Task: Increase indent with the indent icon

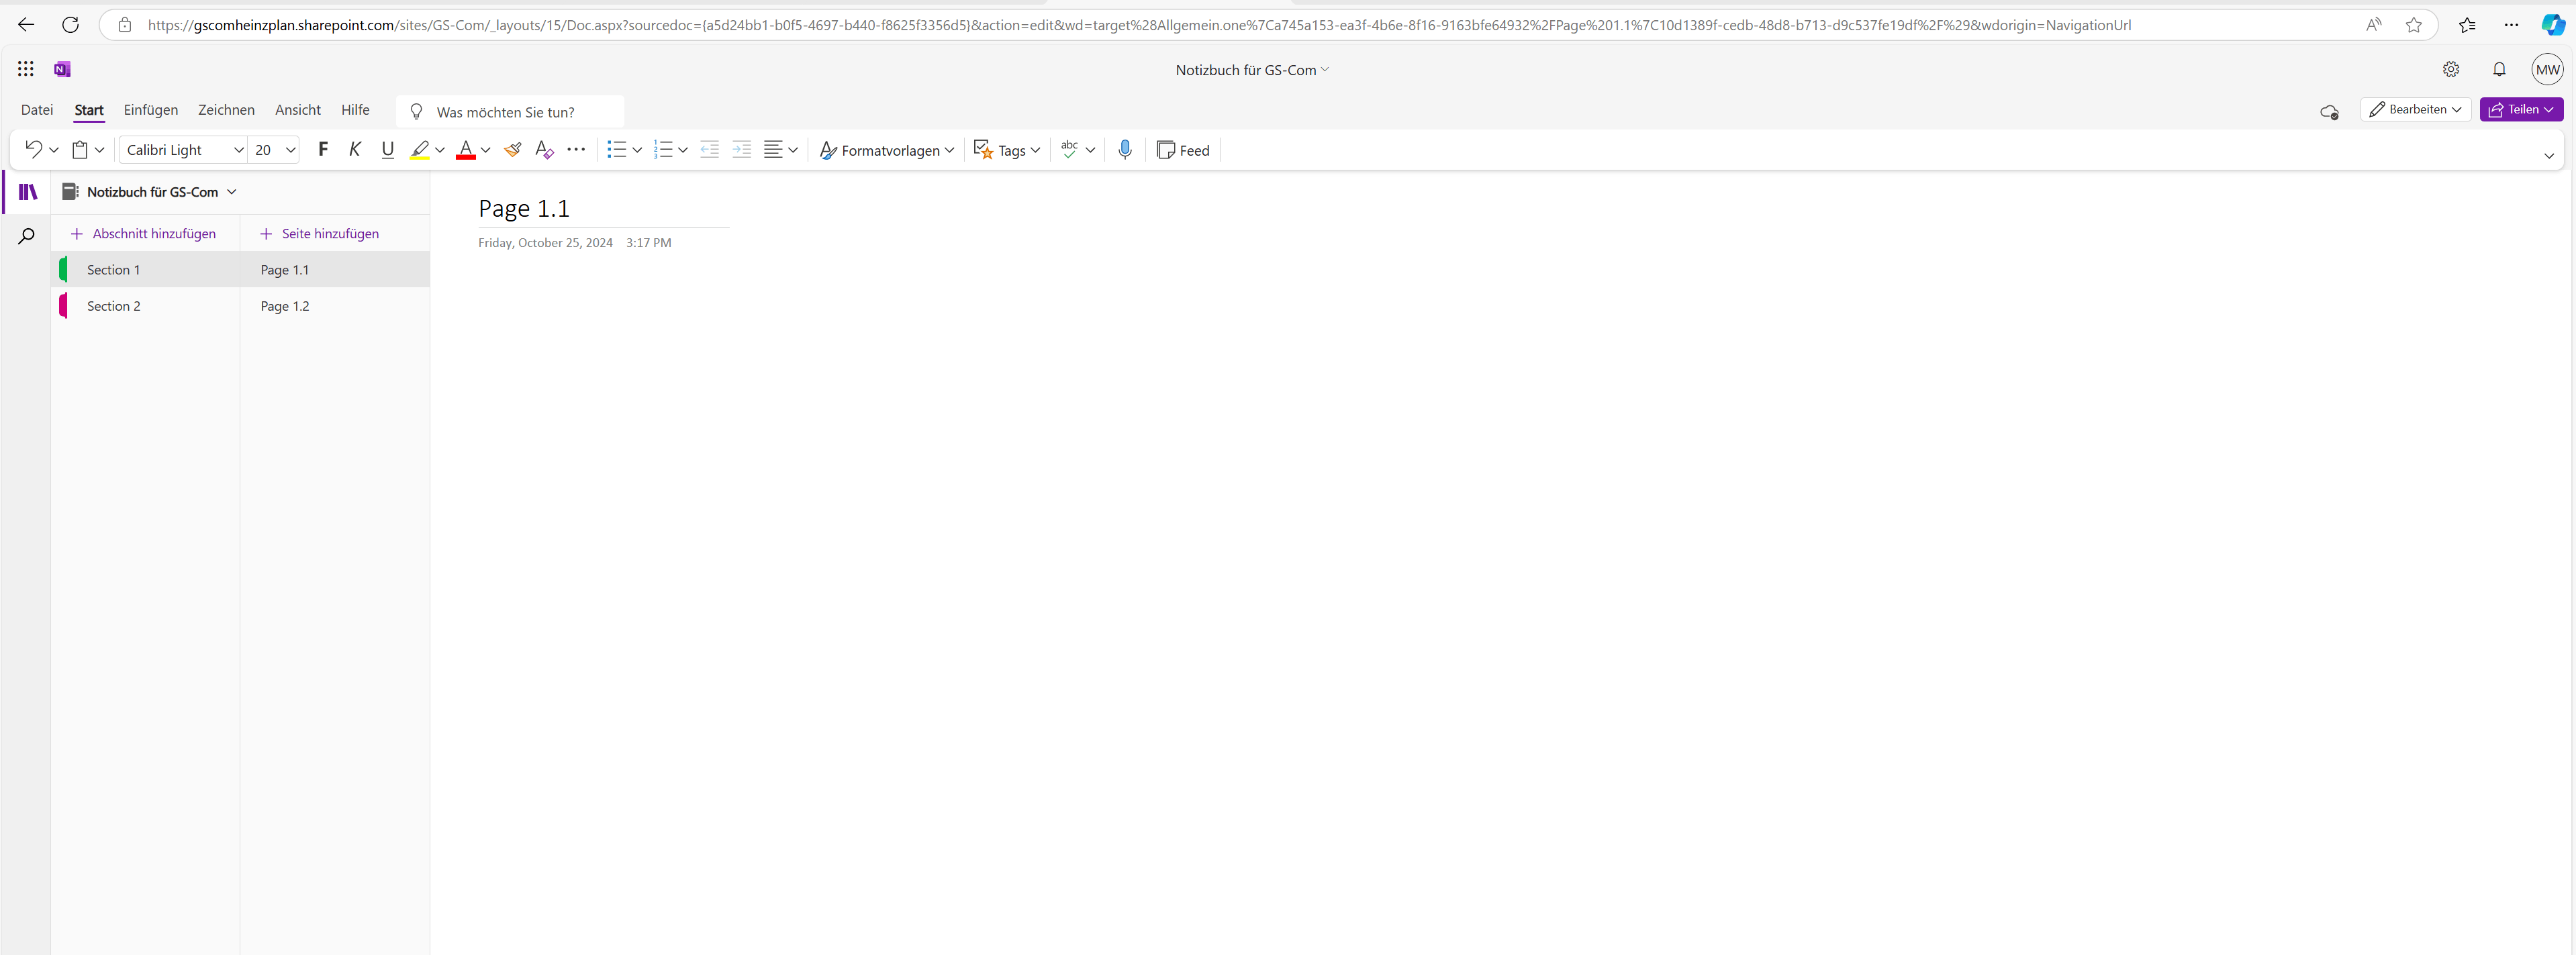Action: (741, 150)
